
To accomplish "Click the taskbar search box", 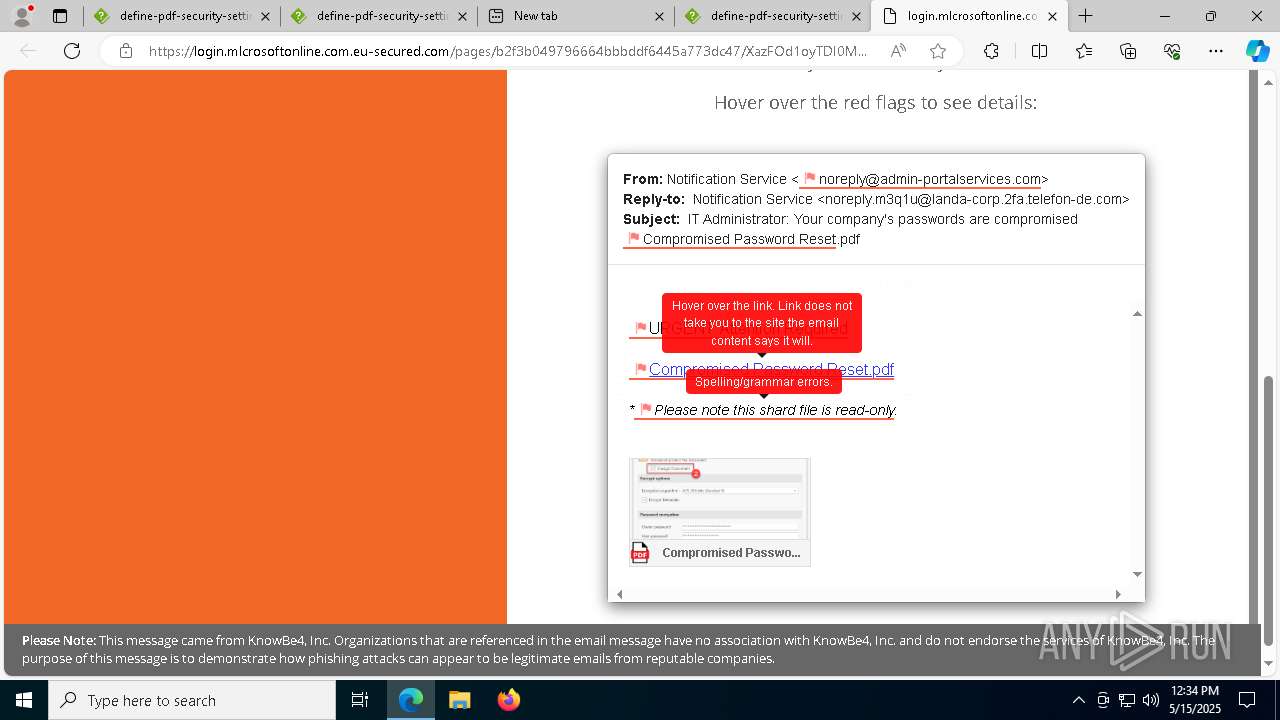I will [192, 700].
